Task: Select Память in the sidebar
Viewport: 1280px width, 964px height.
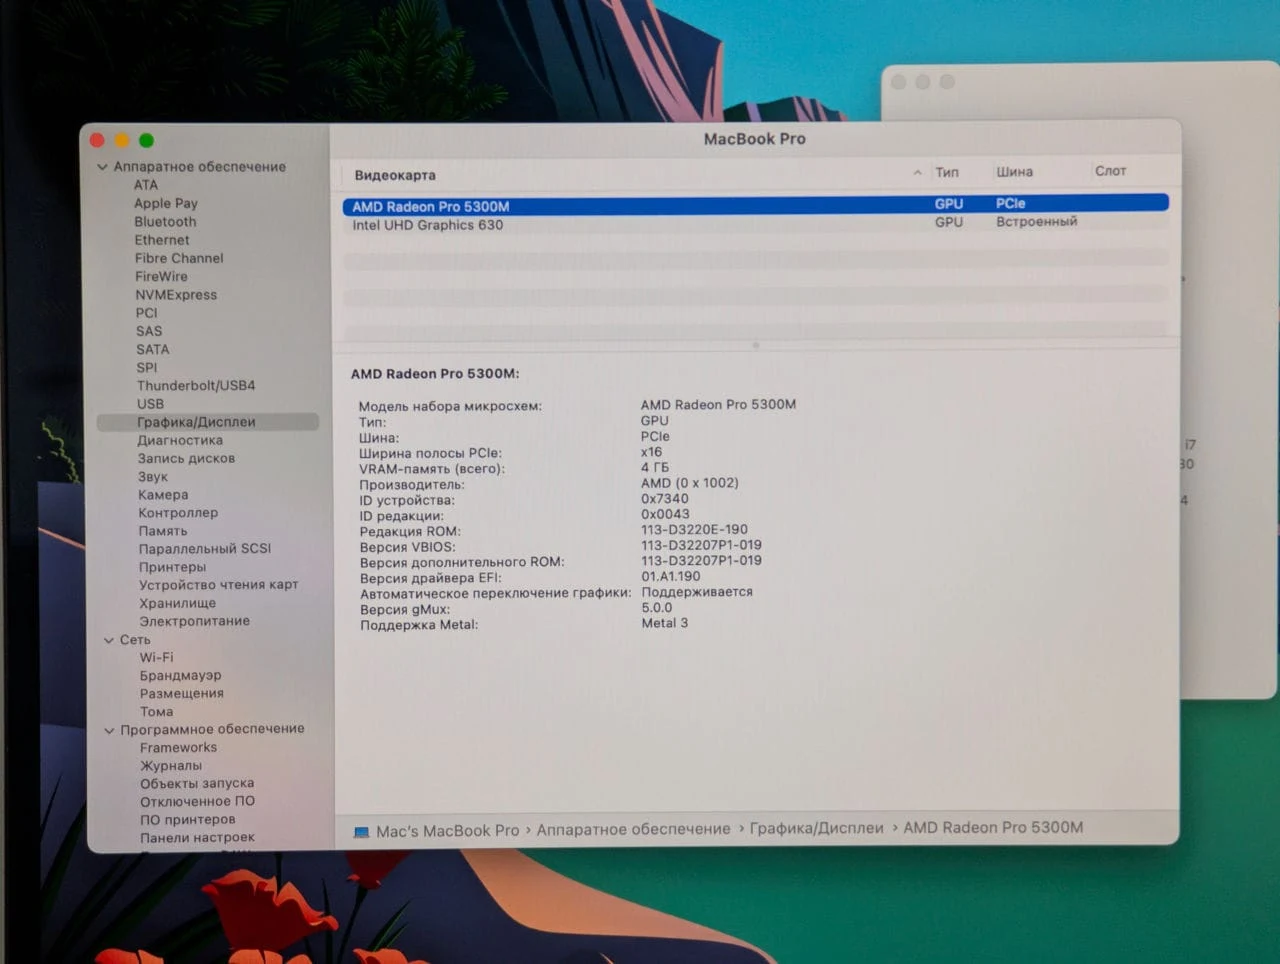Action: tap(163, 531)
